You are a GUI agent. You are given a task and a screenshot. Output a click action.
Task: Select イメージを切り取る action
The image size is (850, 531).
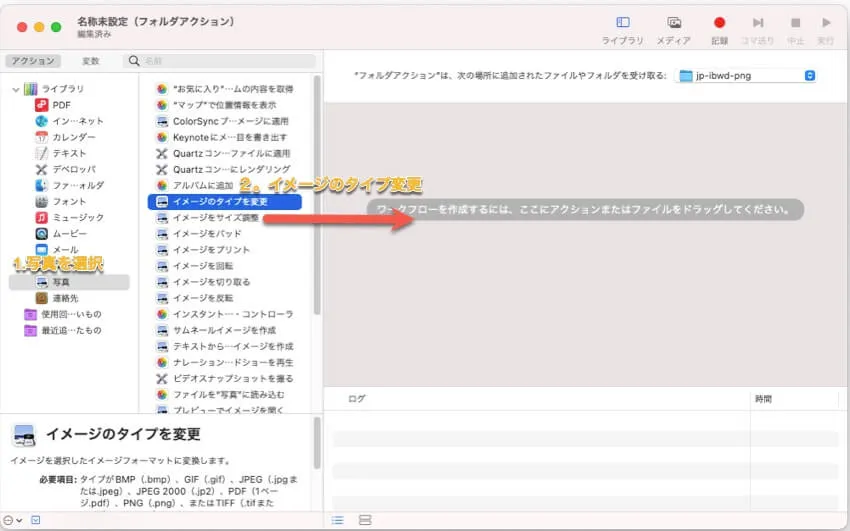click(203, 282)
